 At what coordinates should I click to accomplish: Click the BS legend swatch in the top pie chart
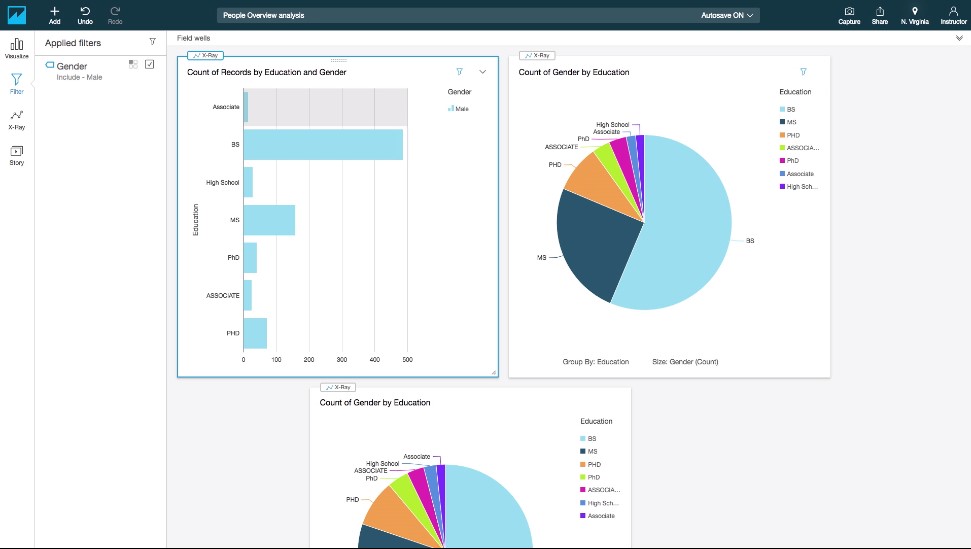[783, 110]
